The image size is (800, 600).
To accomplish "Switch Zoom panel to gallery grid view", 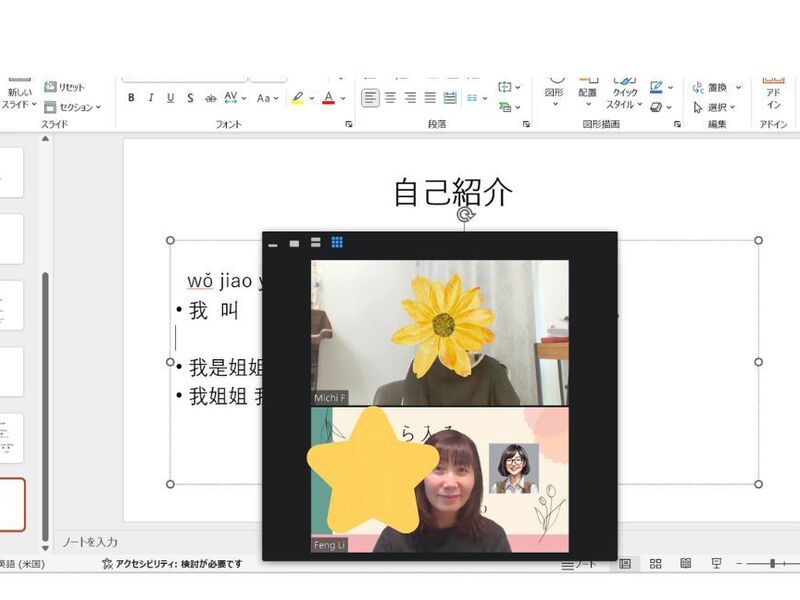I will (x=337, y=242).
